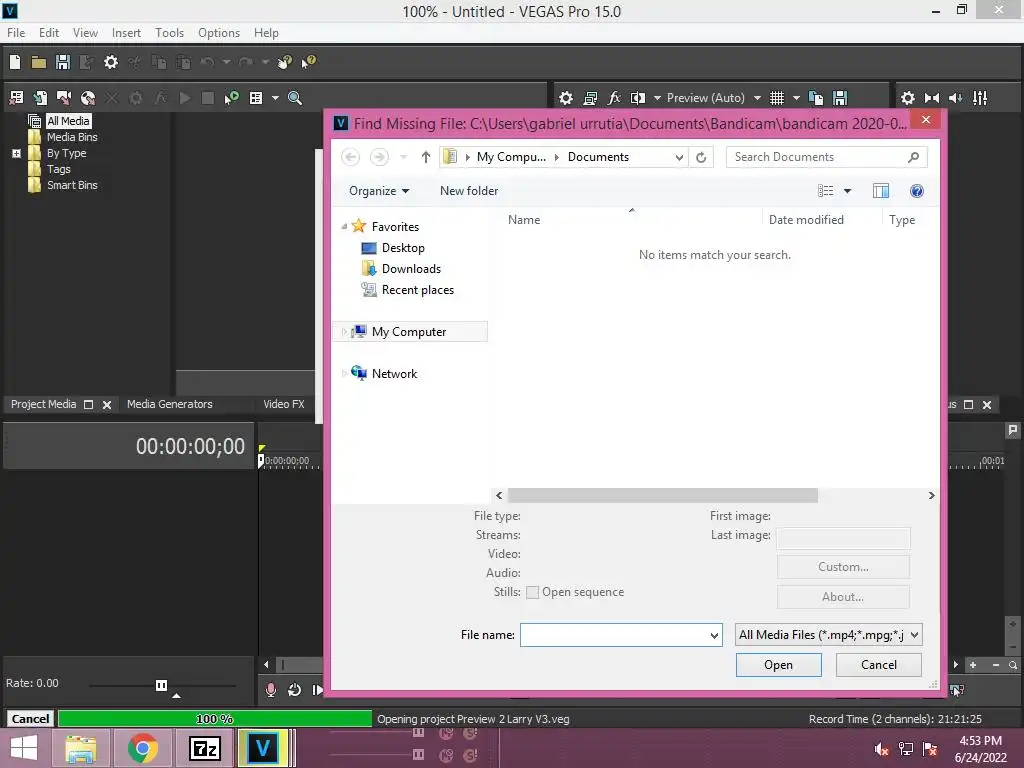
Task: Collapse the Favorites group
Action: pos(344,227)
